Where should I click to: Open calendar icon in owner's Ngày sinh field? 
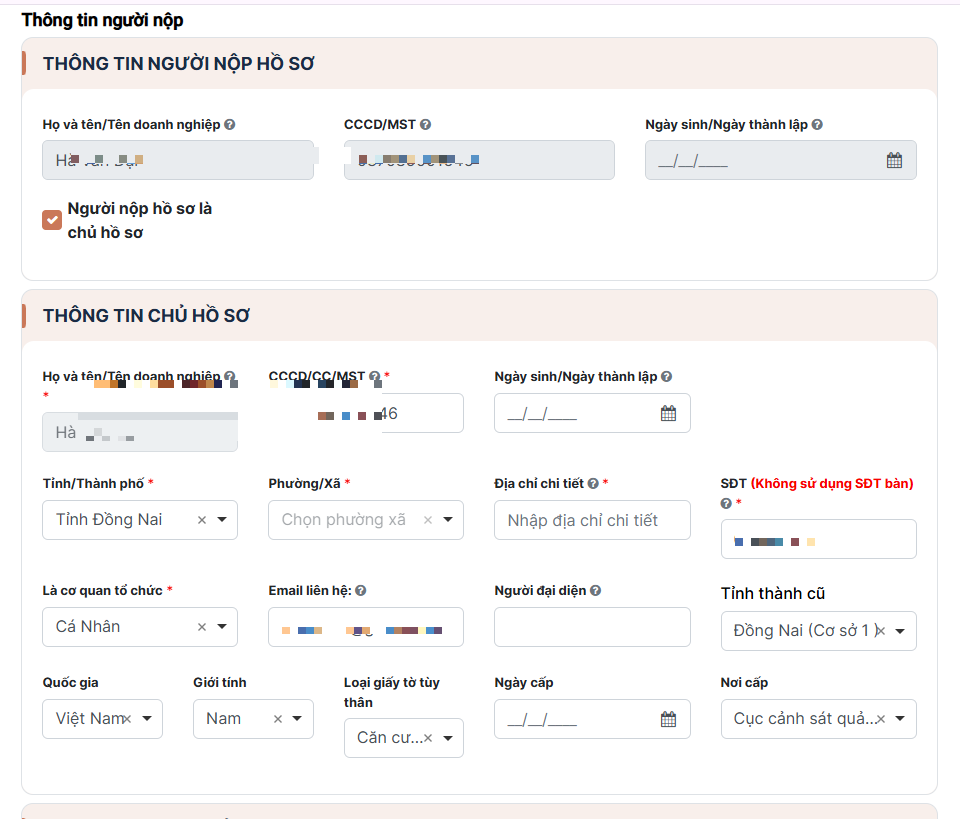668,413
